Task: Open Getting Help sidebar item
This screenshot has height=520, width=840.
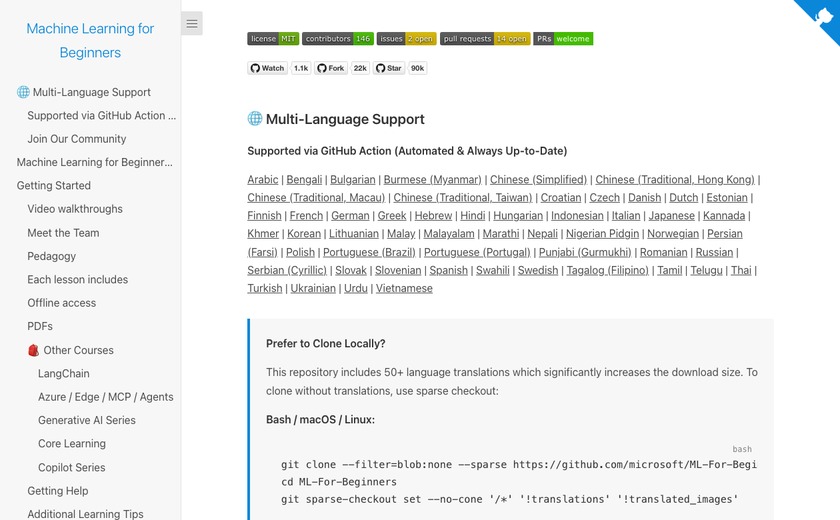Action: pyautogui.click(x=58, y=491)
